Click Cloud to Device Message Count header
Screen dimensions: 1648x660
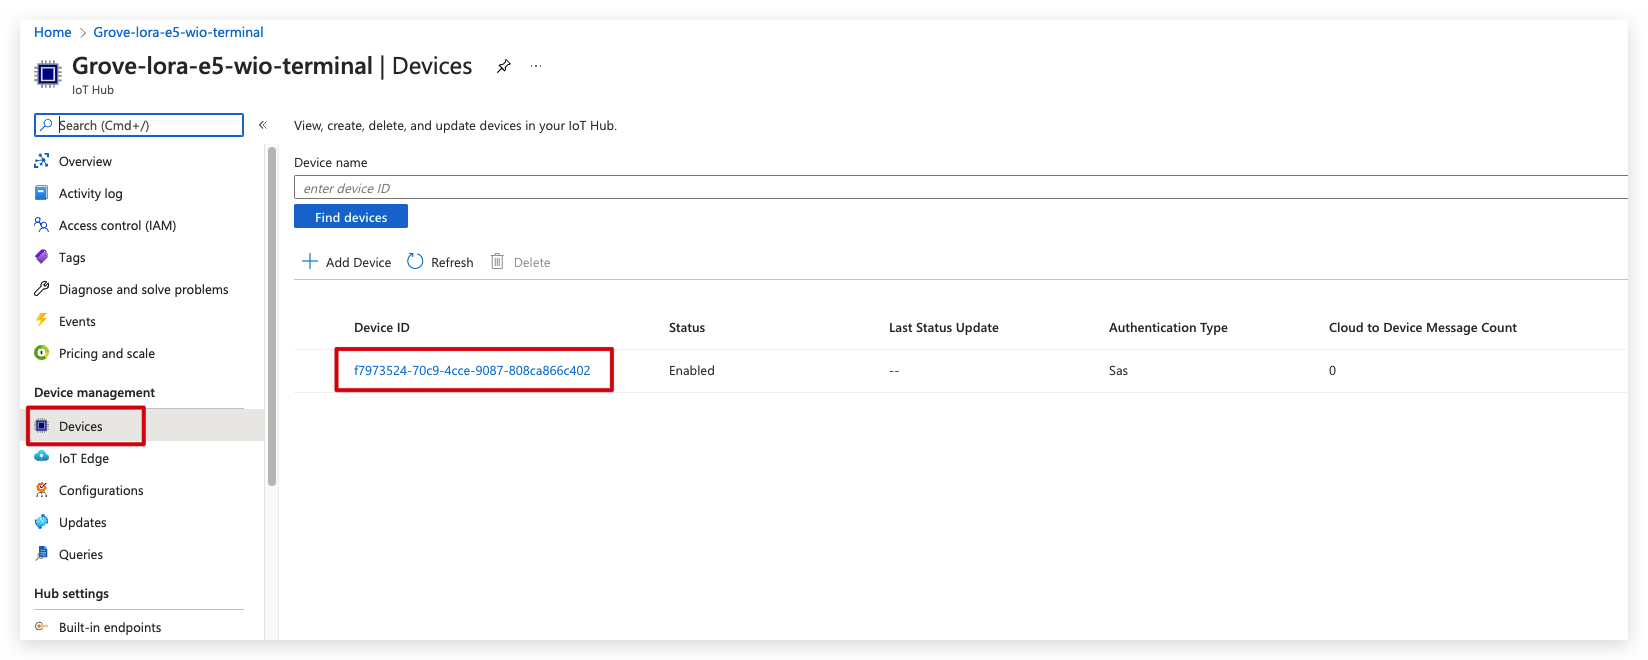coord(1423,327)
